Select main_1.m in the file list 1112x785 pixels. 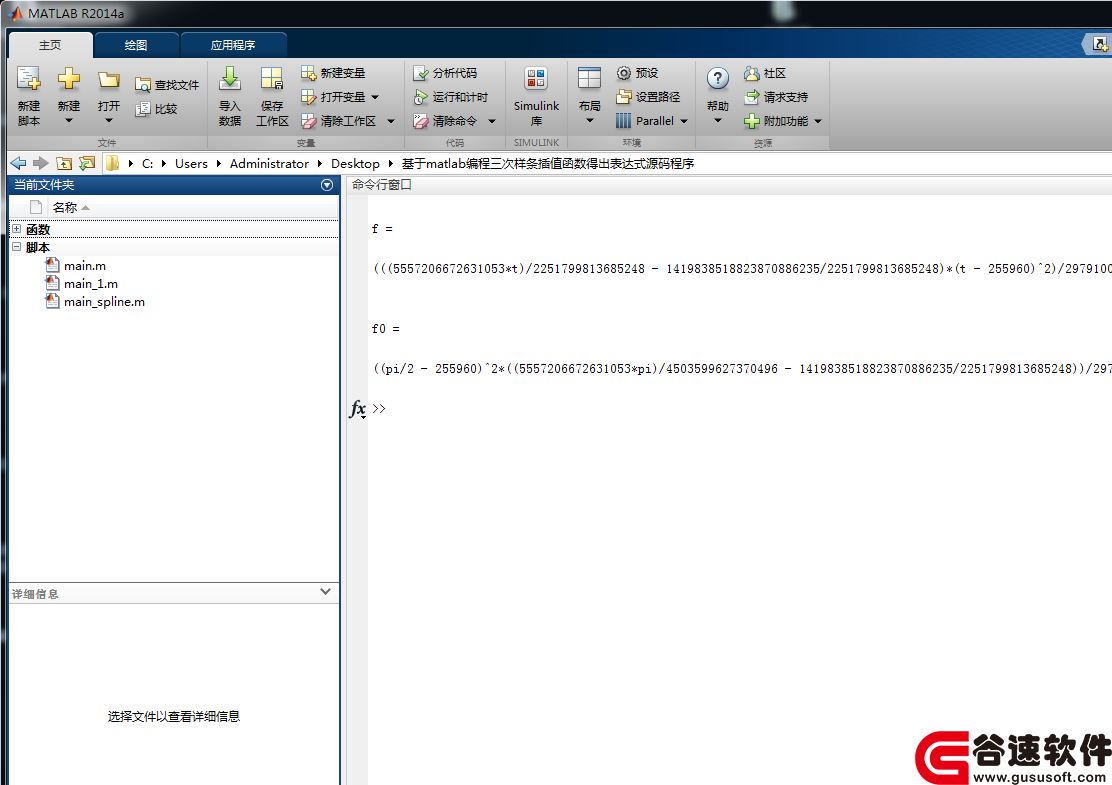(x=91, y=284)
